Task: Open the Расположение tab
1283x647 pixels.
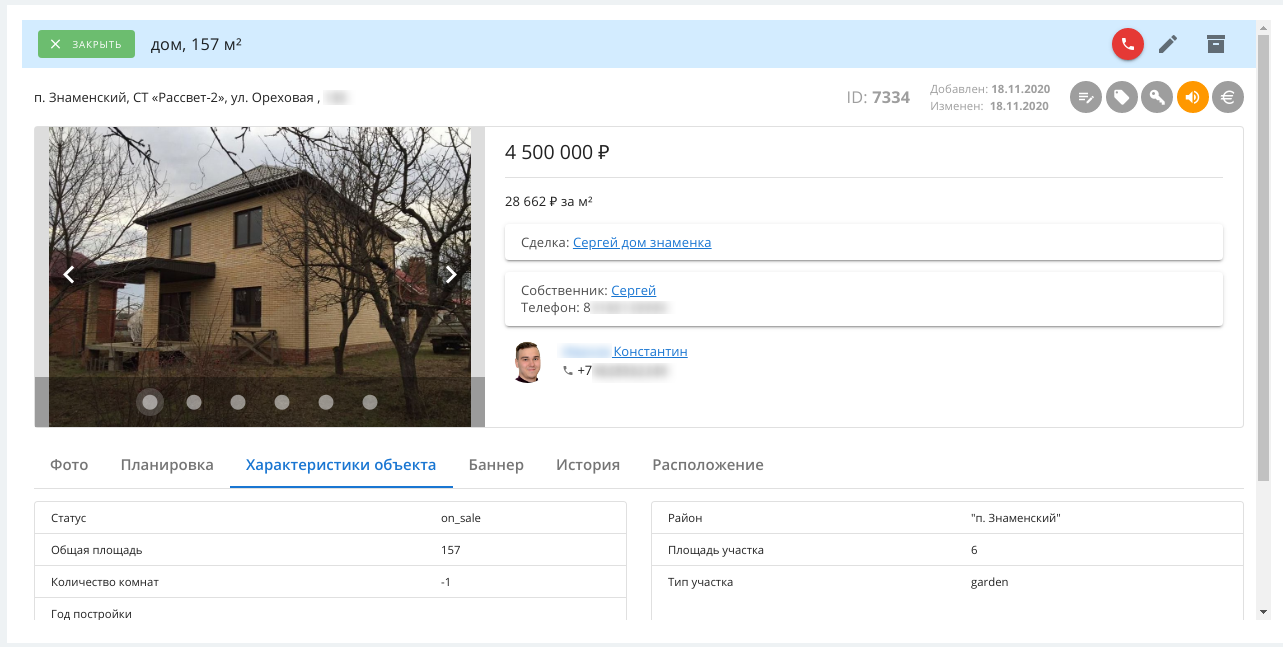Action: (708, 465)
